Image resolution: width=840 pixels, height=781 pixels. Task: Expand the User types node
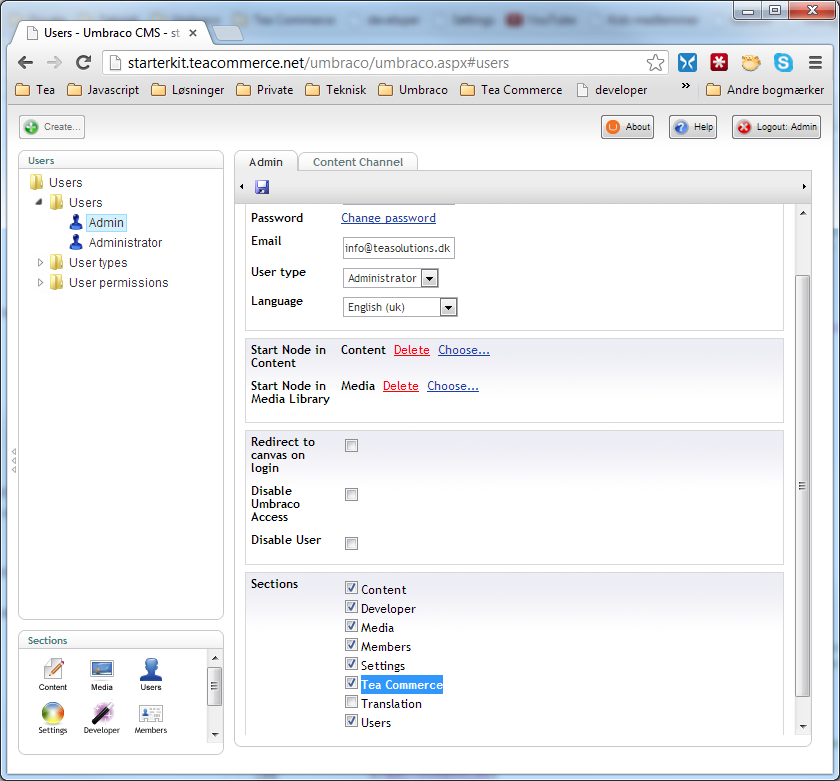40,262
